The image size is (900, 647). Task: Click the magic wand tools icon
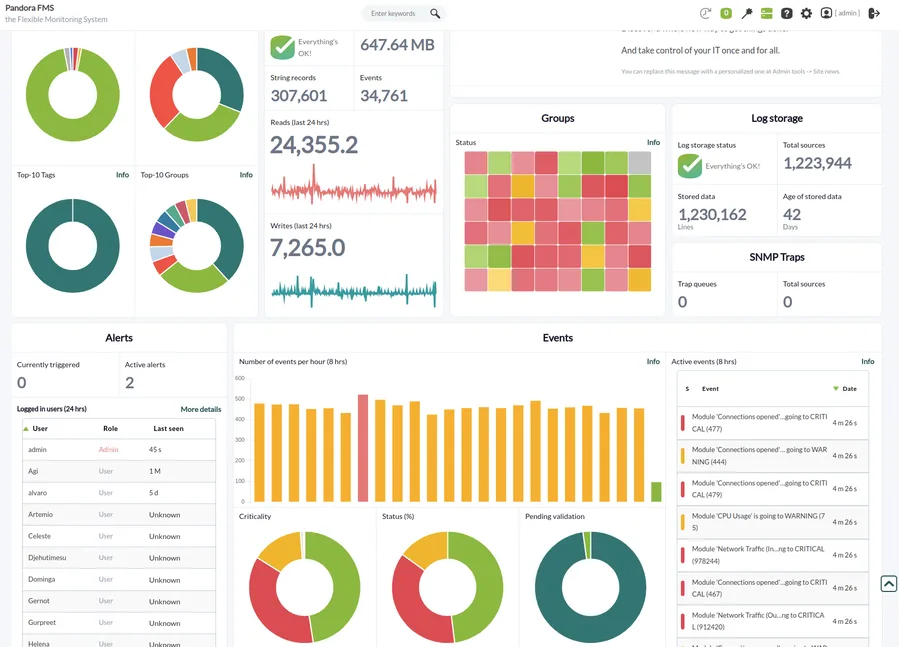pyautogui.click(x=747, y=13)
